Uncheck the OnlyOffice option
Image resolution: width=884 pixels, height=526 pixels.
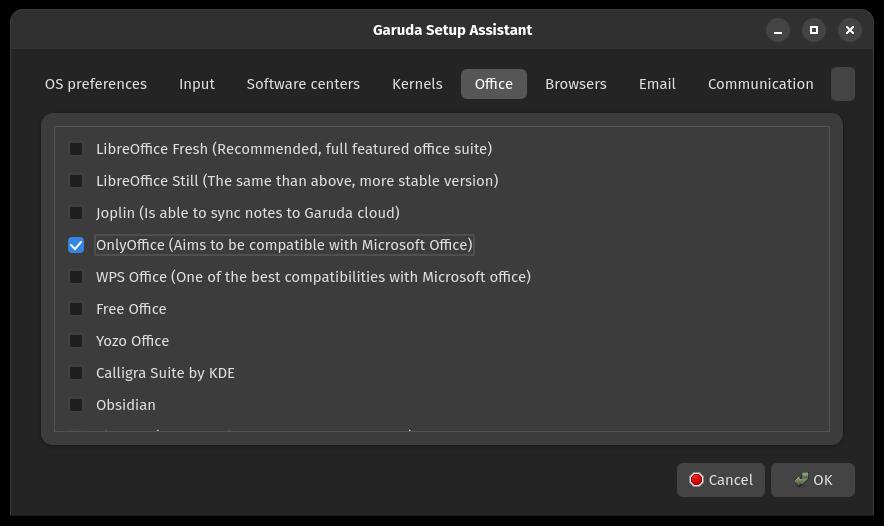tap(76, 245)
